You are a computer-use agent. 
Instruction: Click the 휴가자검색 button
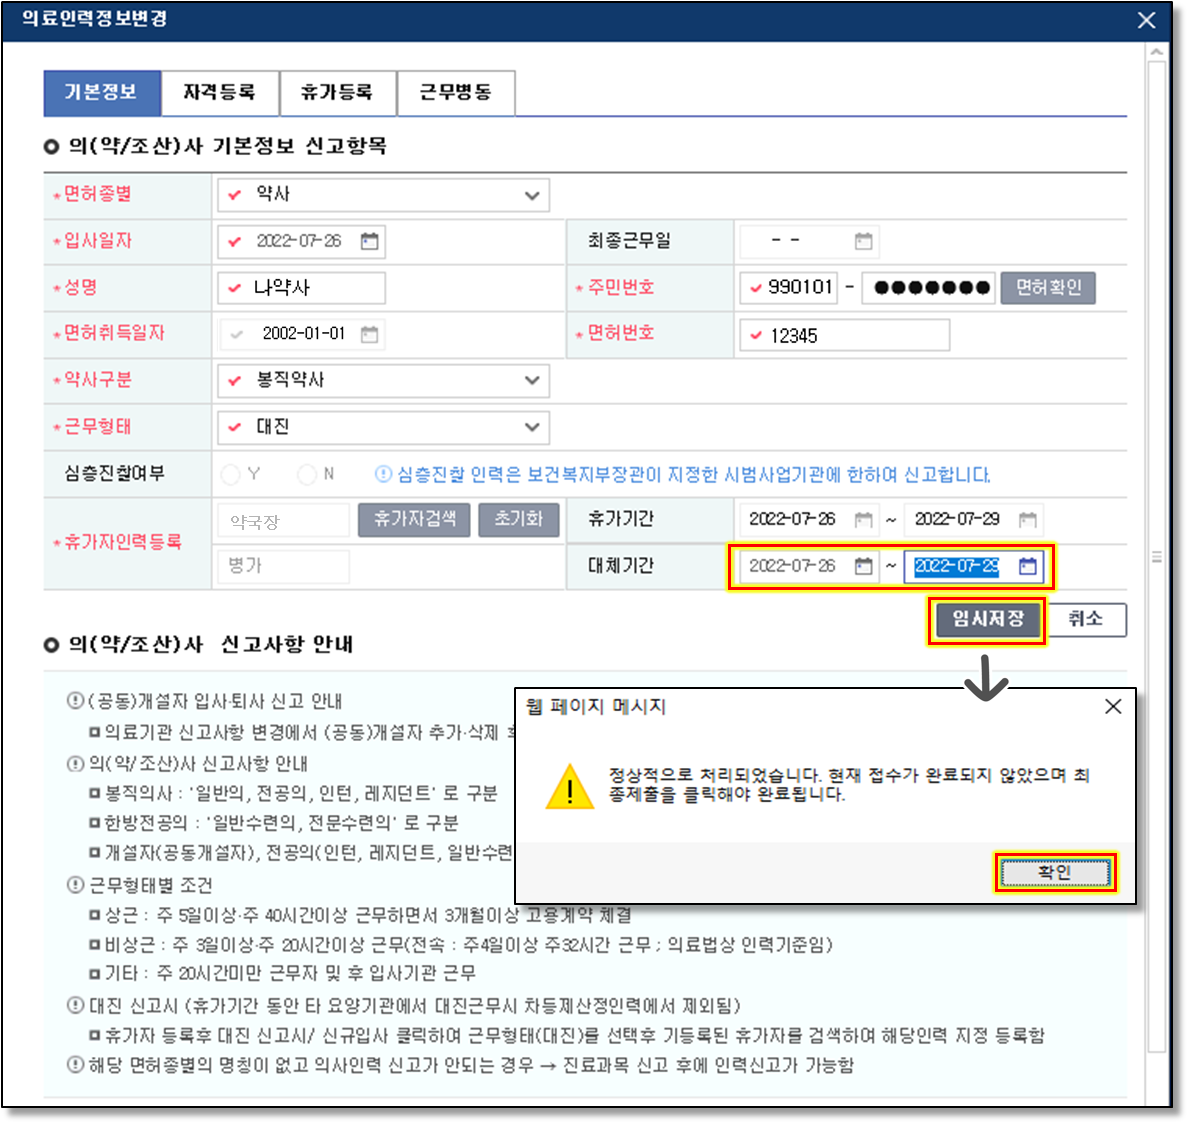click(414, 519)
